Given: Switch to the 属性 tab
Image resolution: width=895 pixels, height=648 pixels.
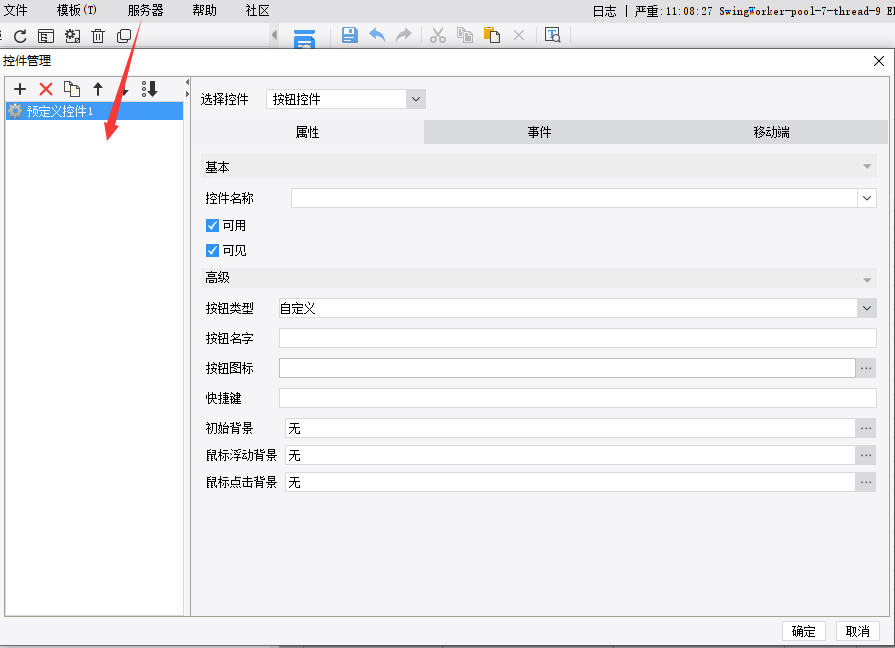Looking at the screenshot, I should pyautogui.click(x=307, y=132).
